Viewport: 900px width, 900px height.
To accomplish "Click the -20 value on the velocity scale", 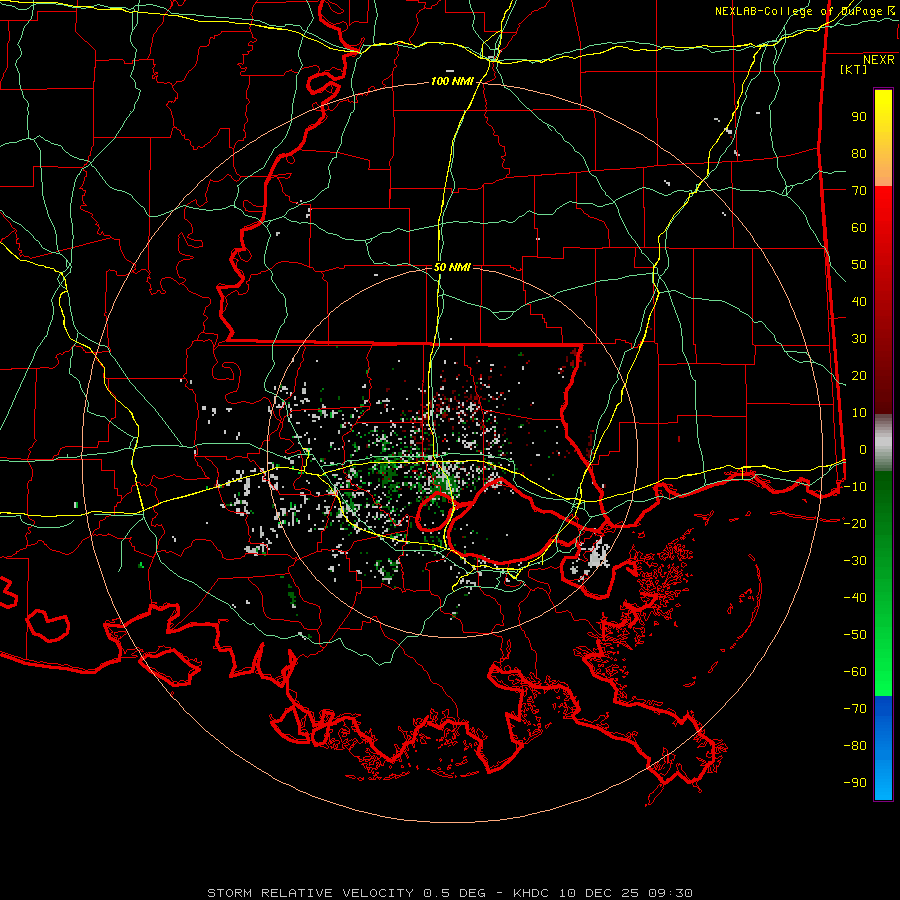I will click(855, 524).
